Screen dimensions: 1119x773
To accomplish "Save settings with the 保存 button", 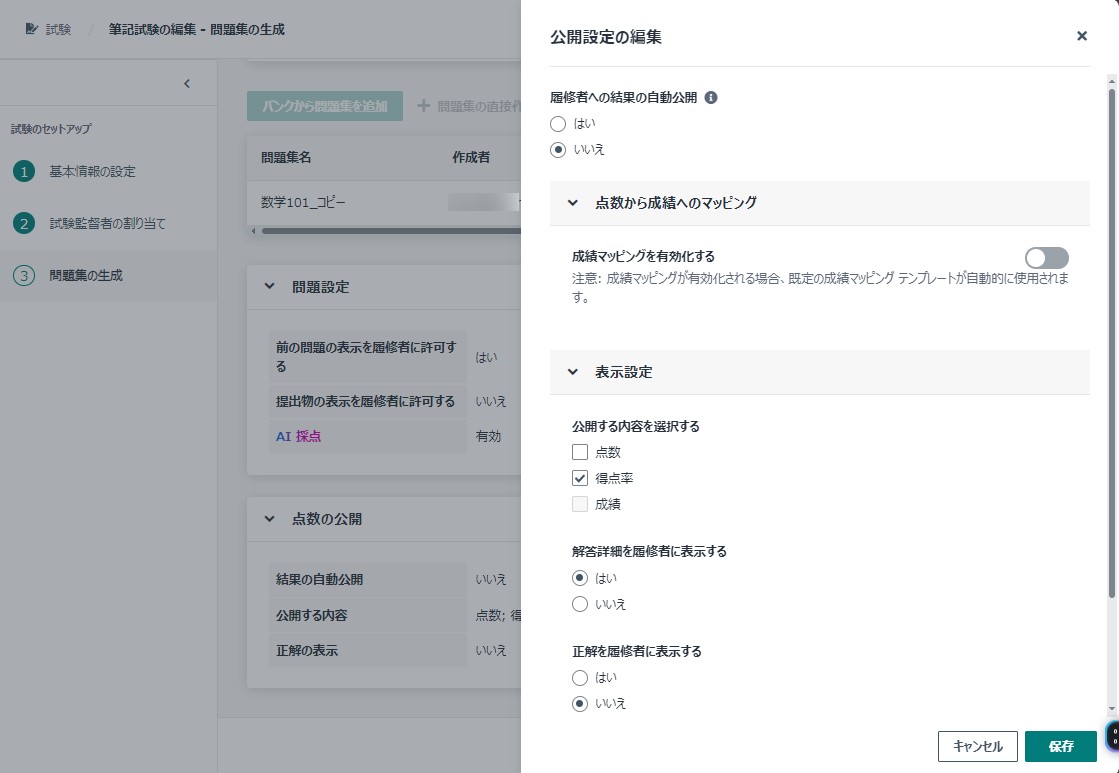I will pos(1061,746).
